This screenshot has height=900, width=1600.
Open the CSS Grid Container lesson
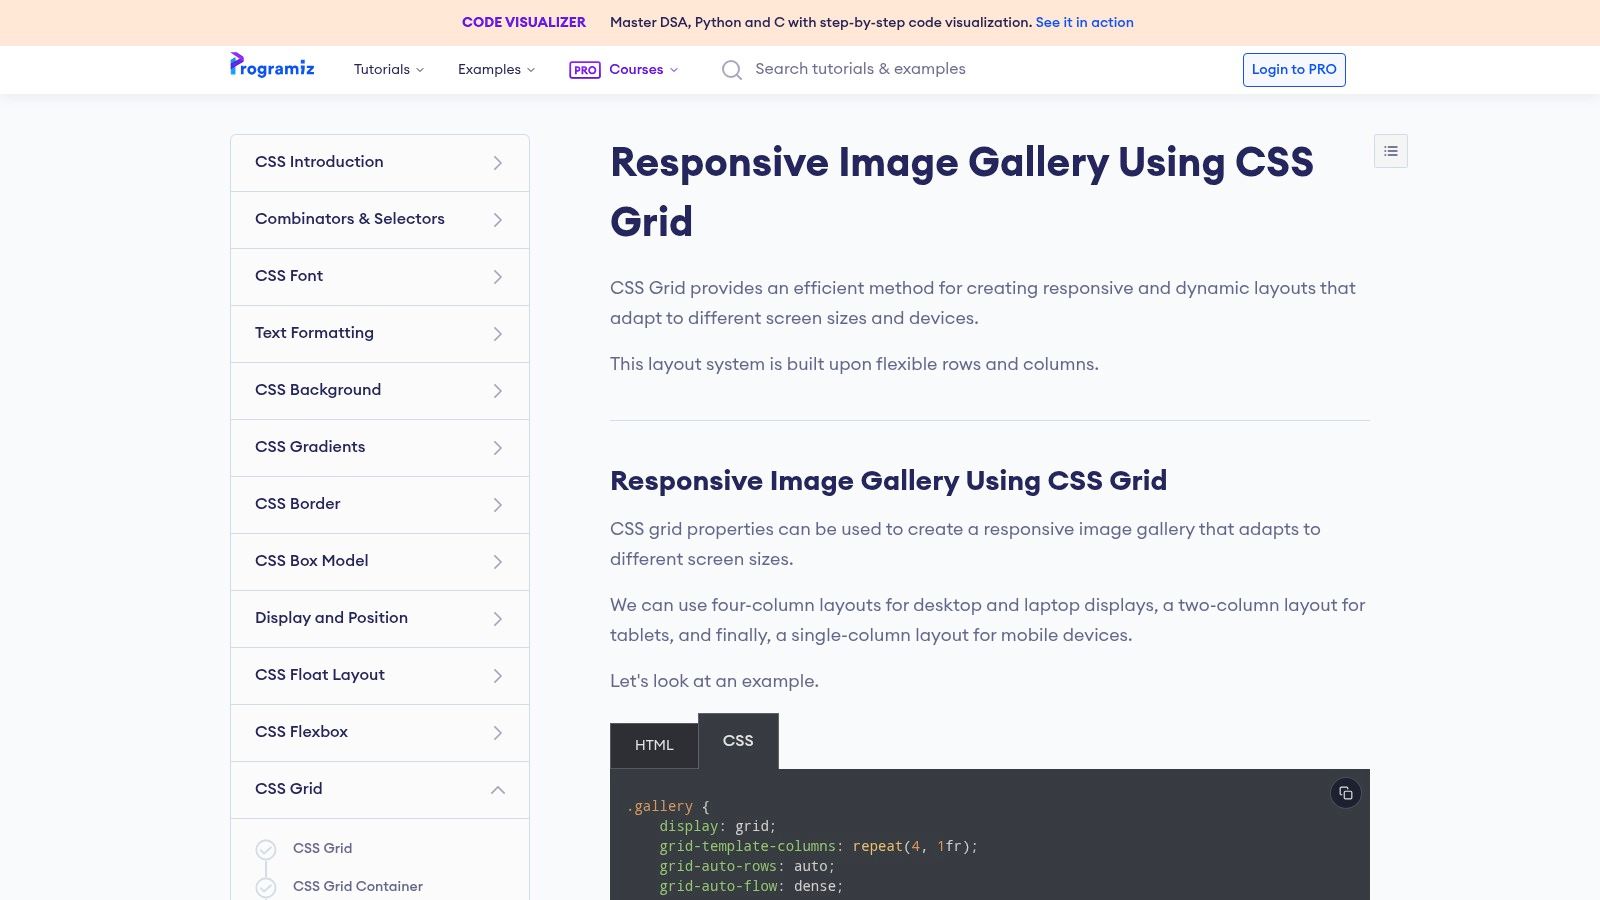click(357, 887)
